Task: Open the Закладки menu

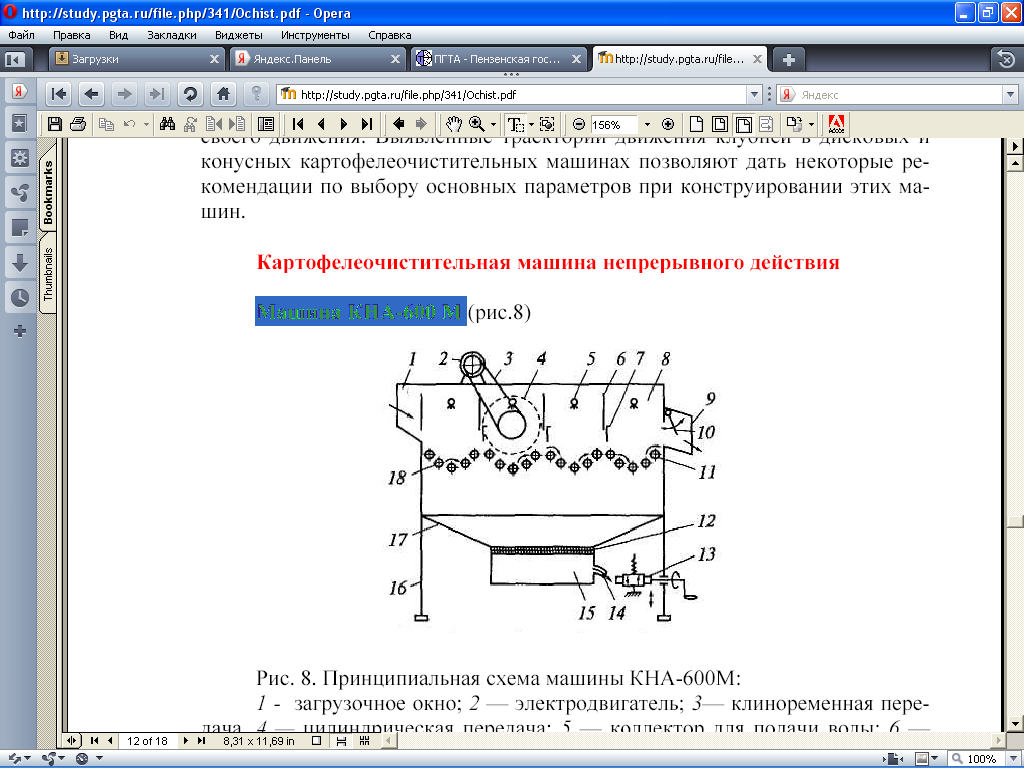Action: pos(172,35)
